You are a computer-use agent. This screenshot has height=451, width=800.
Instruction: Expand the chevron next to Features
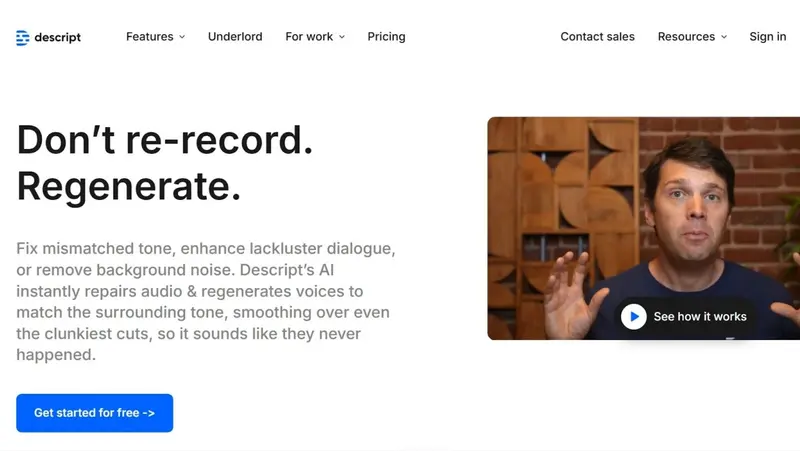point(182,37)
